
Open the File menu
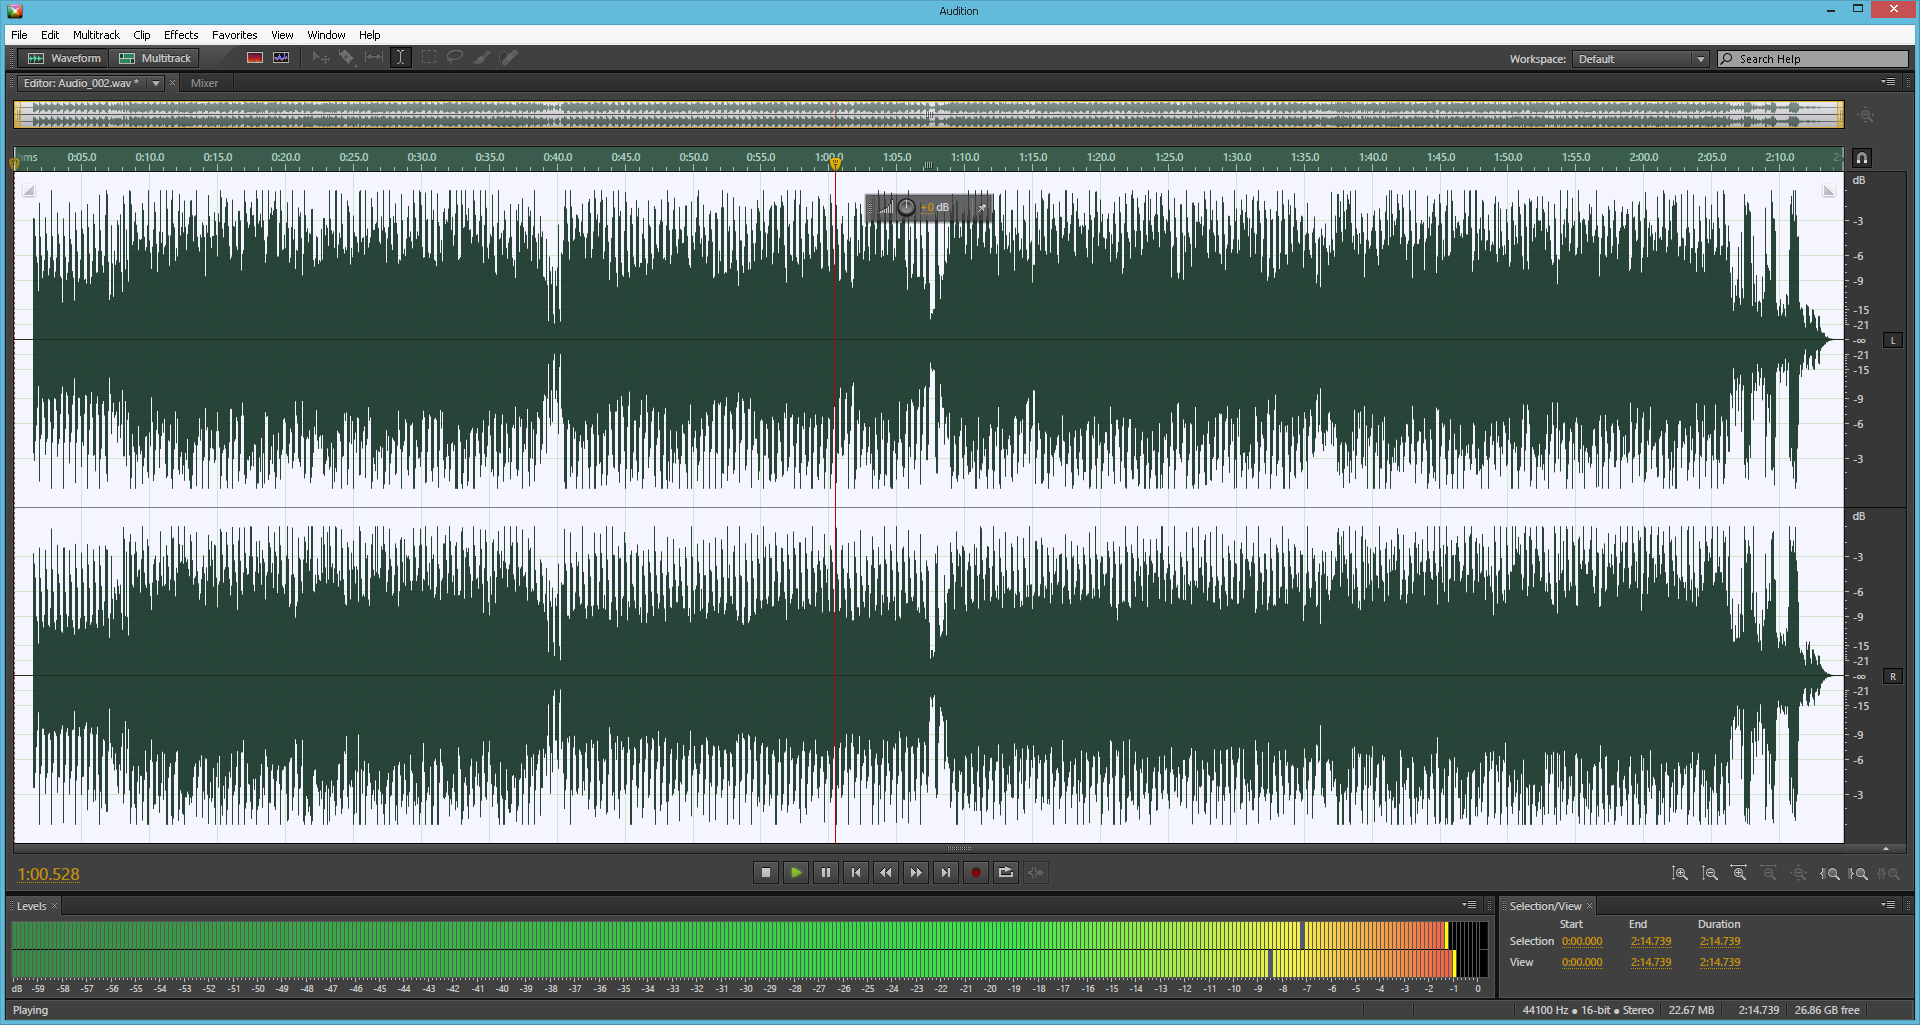[x=19, y=35]
